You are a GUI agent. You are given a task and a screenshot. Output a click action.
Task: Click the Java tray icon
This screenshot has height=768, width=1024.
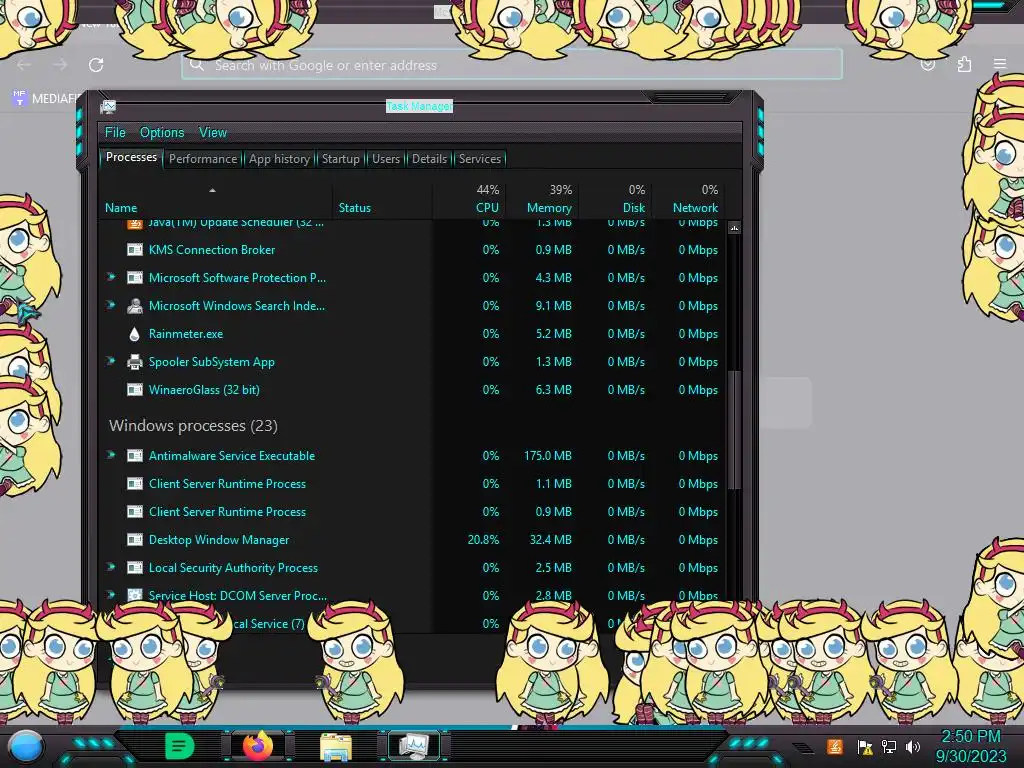coord(834,746)
